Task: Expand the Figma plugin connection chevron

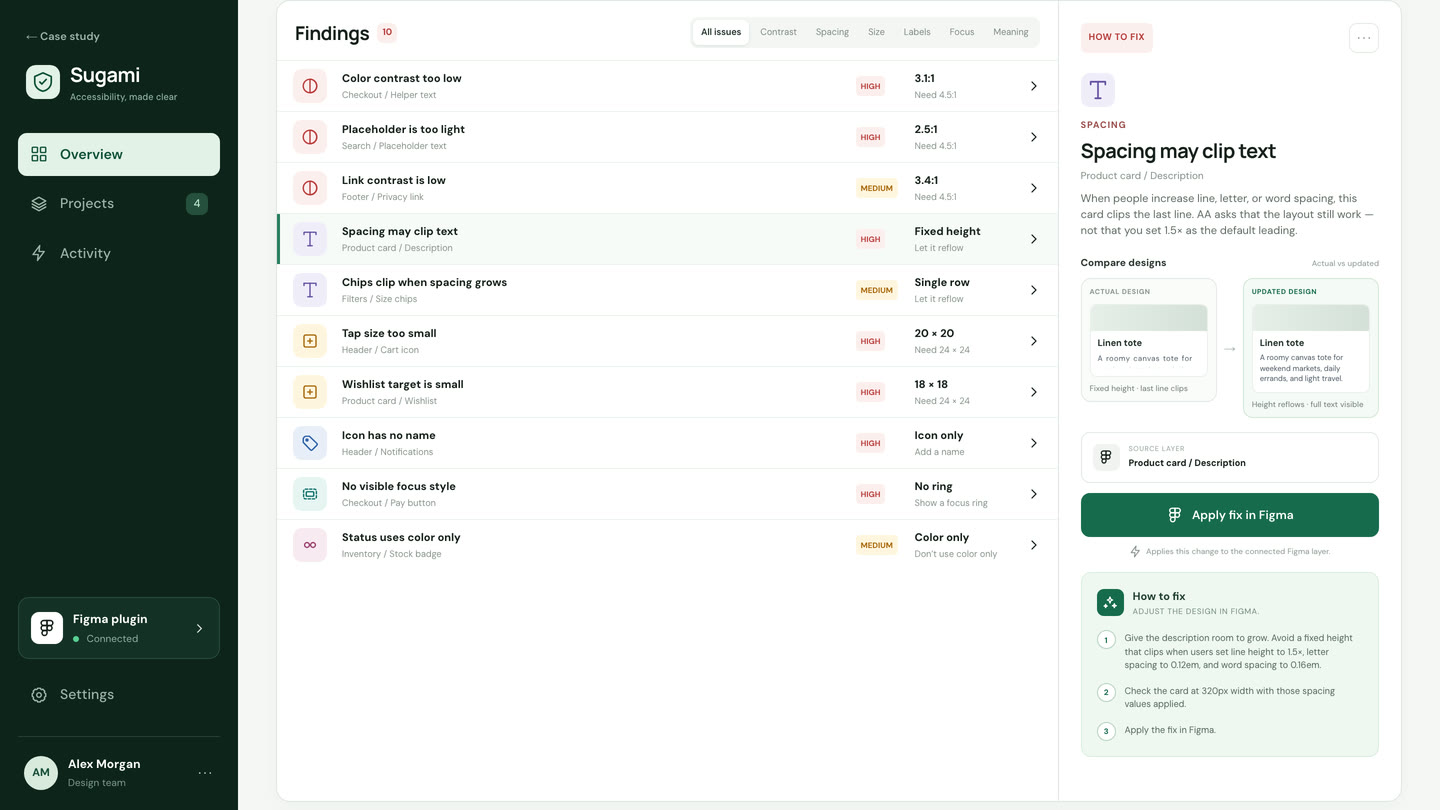Action: (199, 629)
